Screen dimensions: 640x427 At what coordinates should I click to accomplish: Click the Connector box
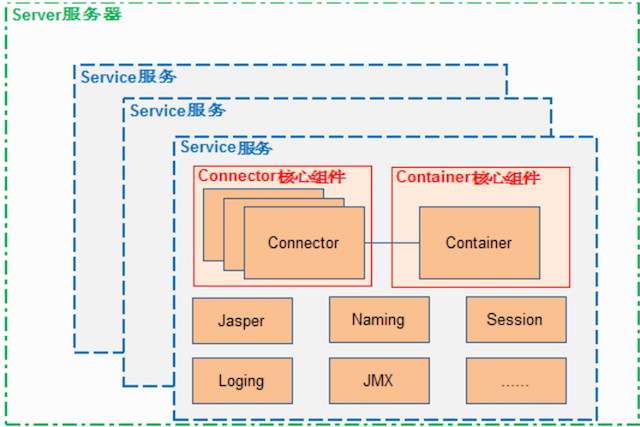(304, 243)
